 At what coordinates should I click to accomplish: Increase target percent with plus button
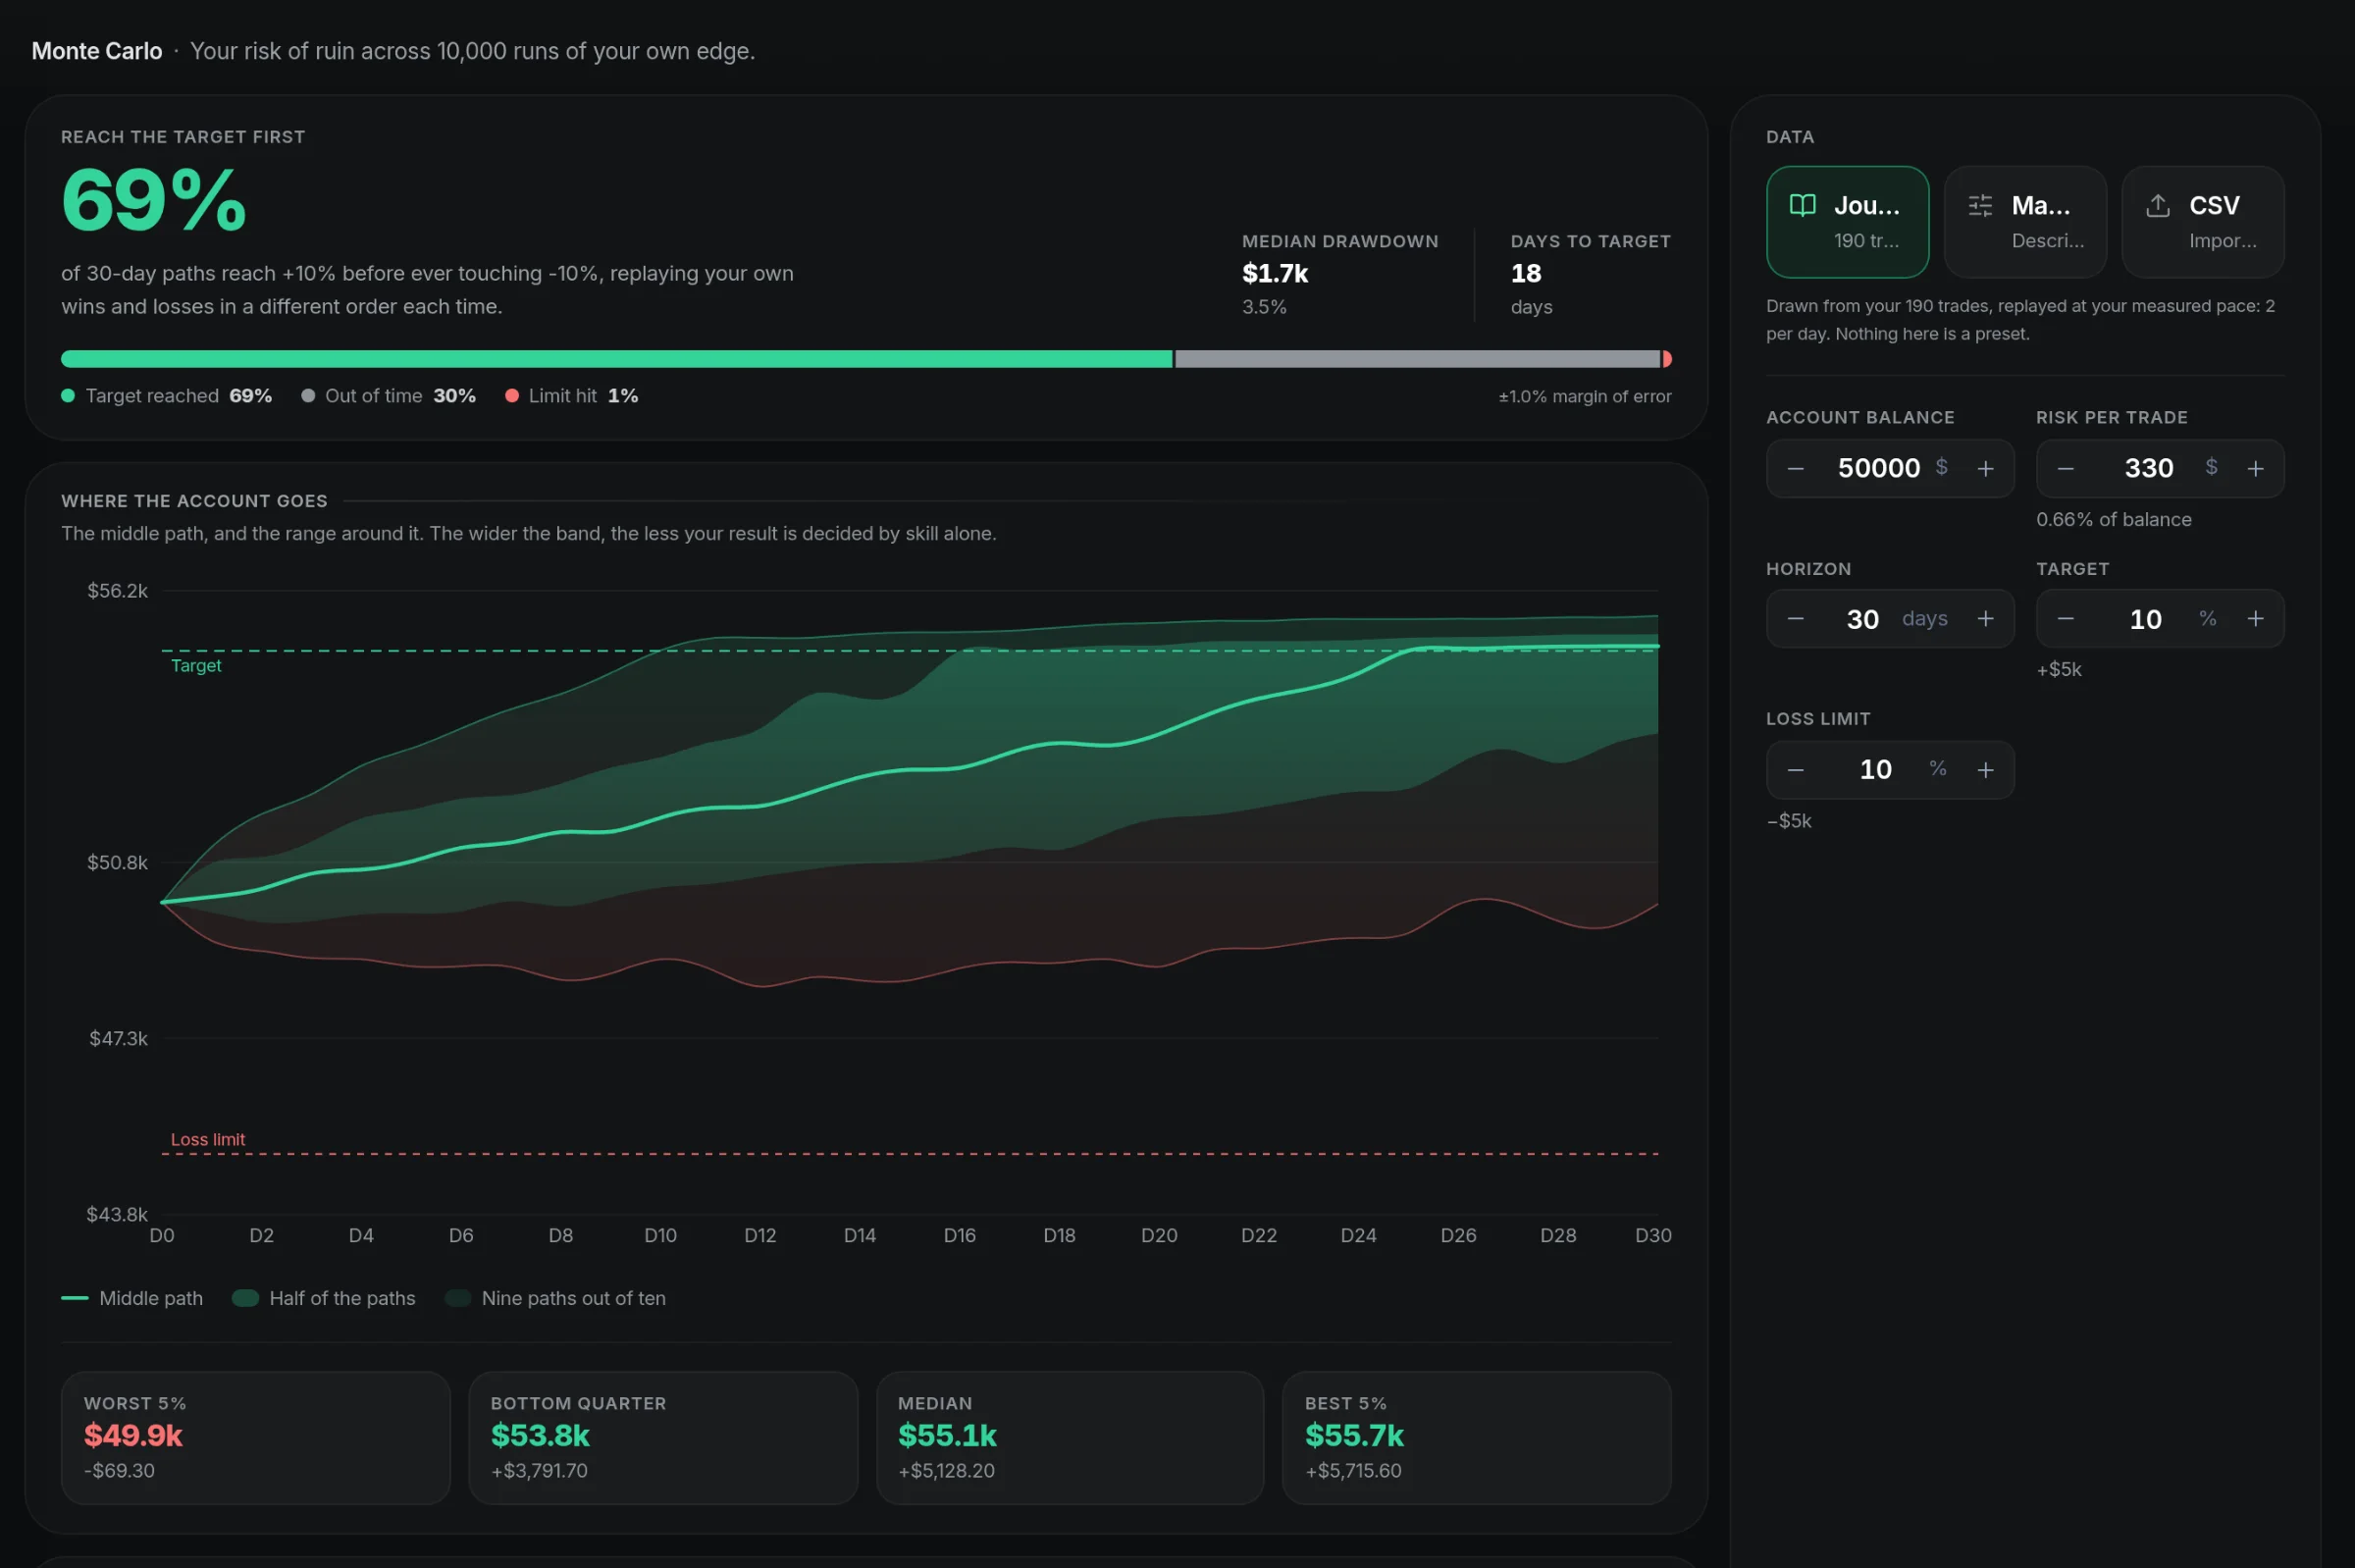2255,619
